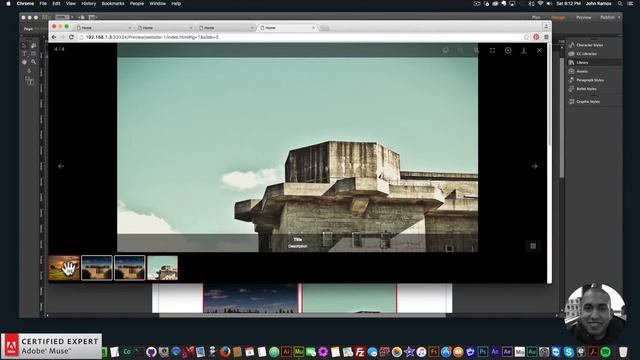Open the File menu
This screenshot has height=360, width=640.
43,3
